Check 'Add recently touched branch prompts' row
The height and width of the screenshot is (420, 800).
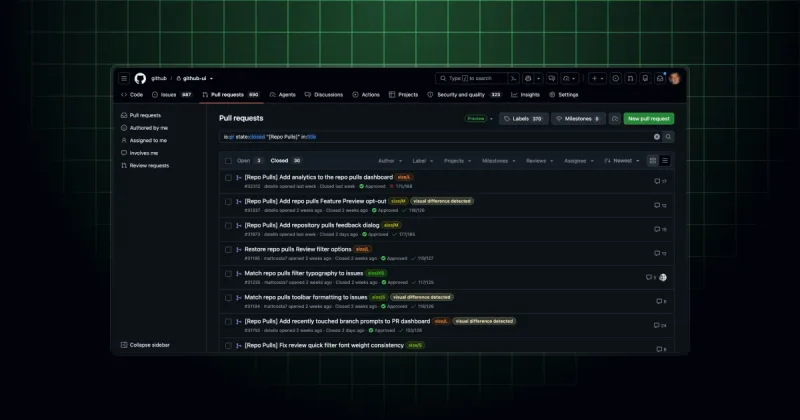tap(228, 322)
